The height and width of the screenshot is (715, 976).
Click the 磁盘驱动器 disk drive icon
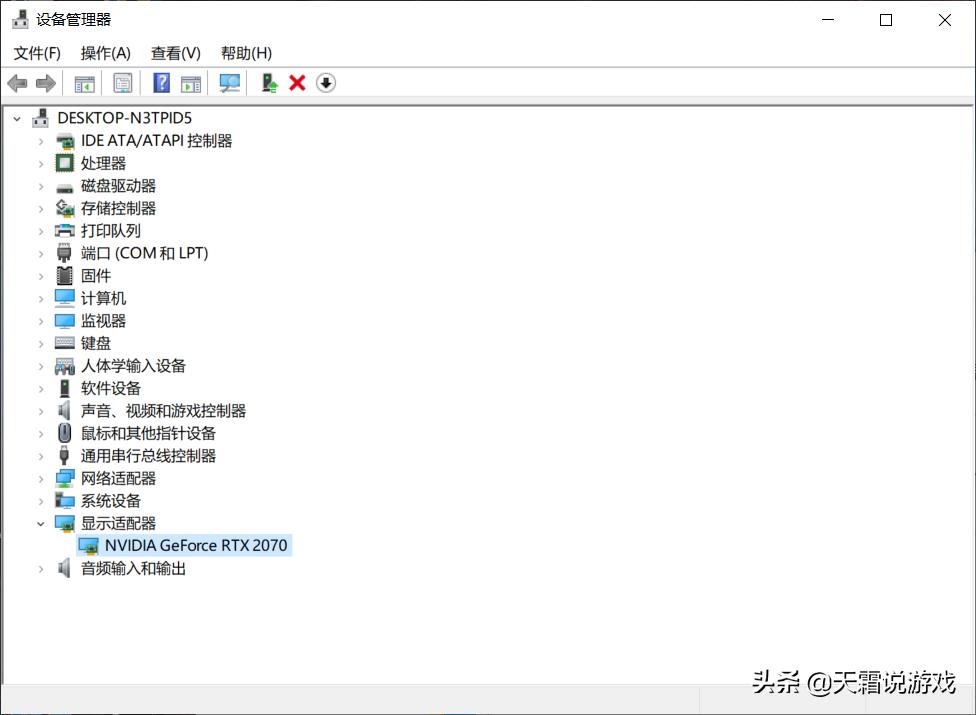tap(65, 187)
